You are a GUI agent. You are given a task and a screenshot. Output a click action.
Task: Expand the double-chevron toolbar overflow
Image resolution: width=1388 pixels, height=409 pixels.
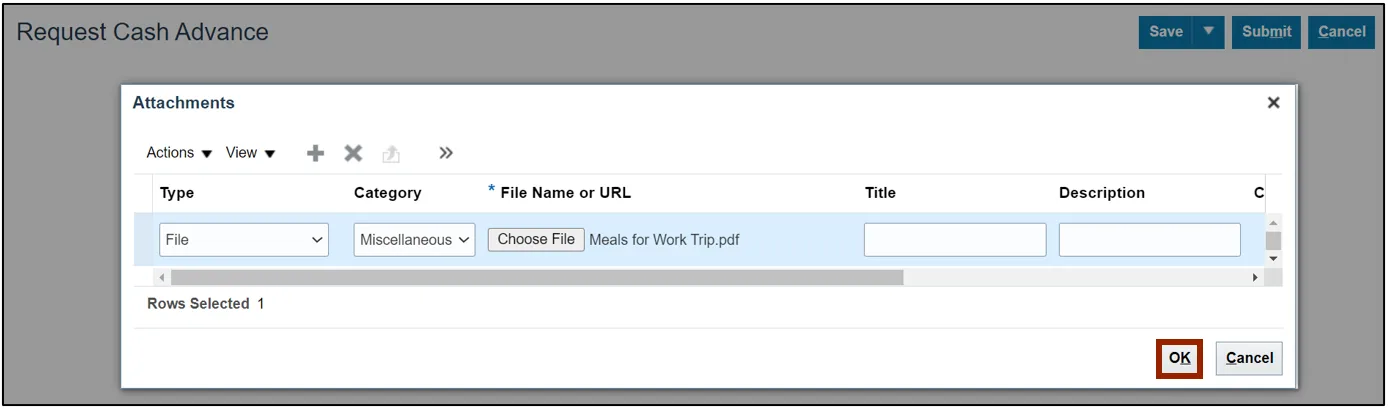[446, 153]
